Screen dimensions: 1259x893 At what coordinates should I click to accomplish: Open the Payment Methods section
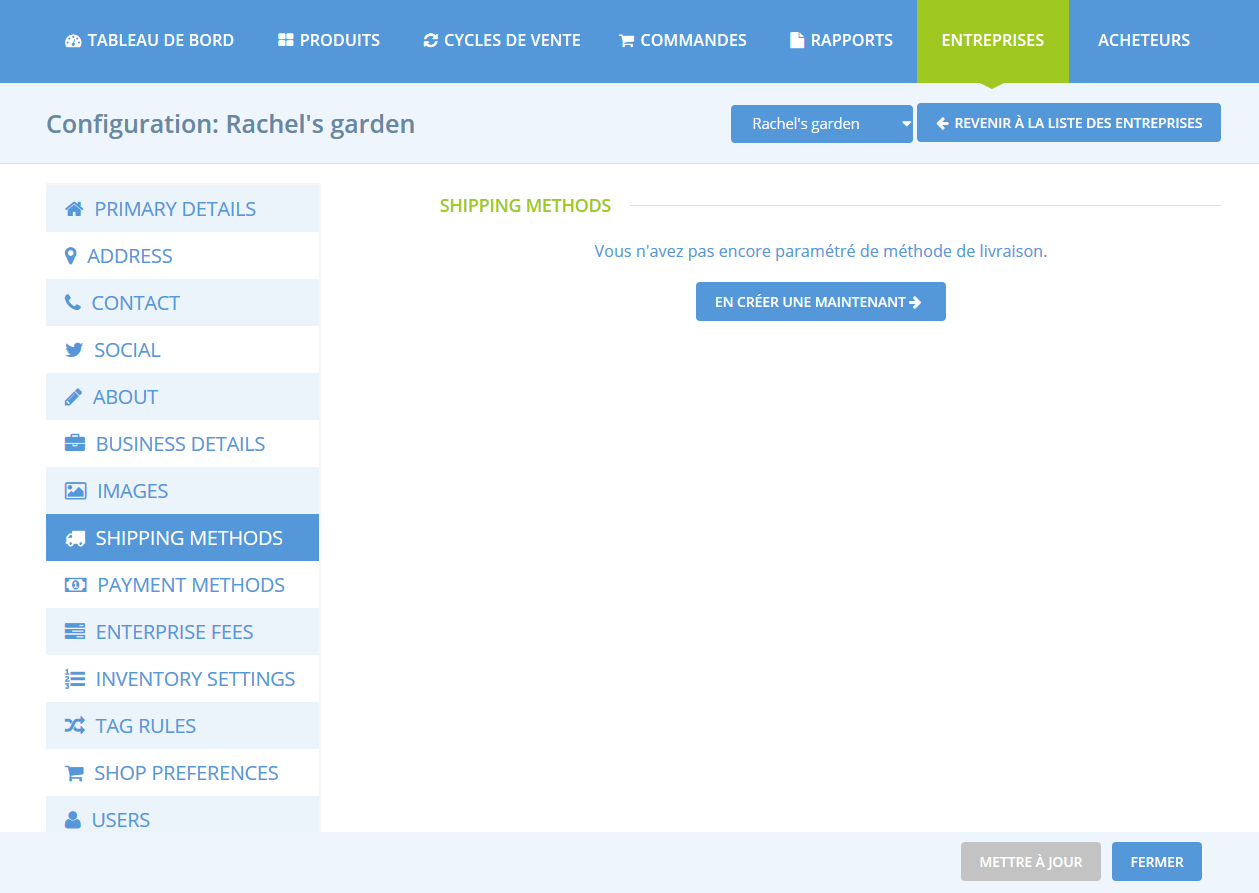pos(183,585)
